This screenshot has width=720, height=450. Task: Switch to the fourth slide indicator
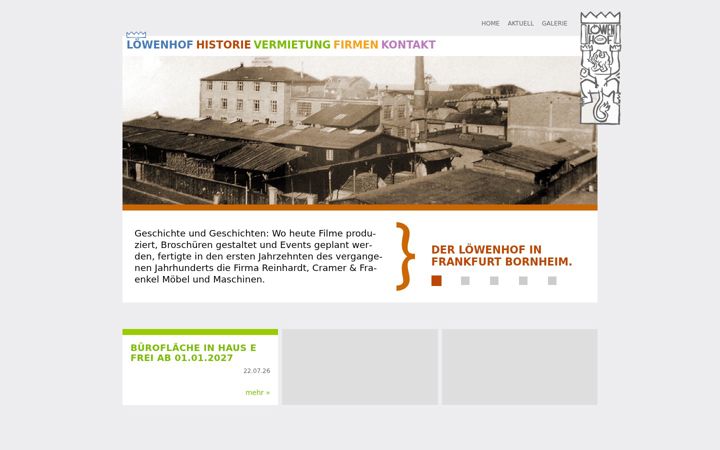point(523,281)
